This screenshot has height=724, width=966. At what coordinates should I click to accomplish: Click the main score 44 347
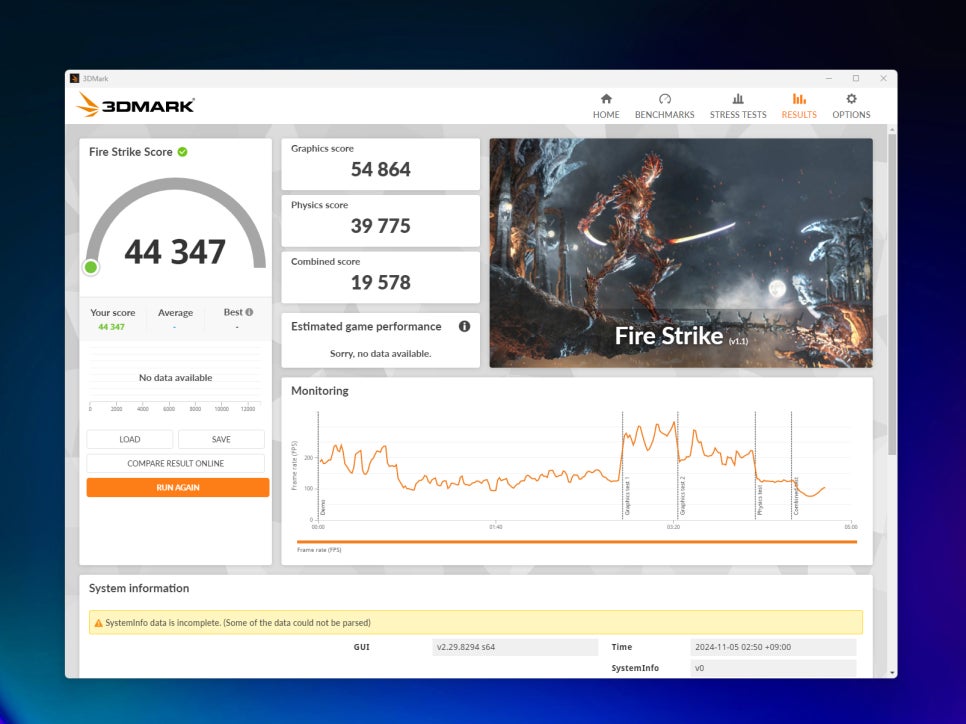pos(175,252)
